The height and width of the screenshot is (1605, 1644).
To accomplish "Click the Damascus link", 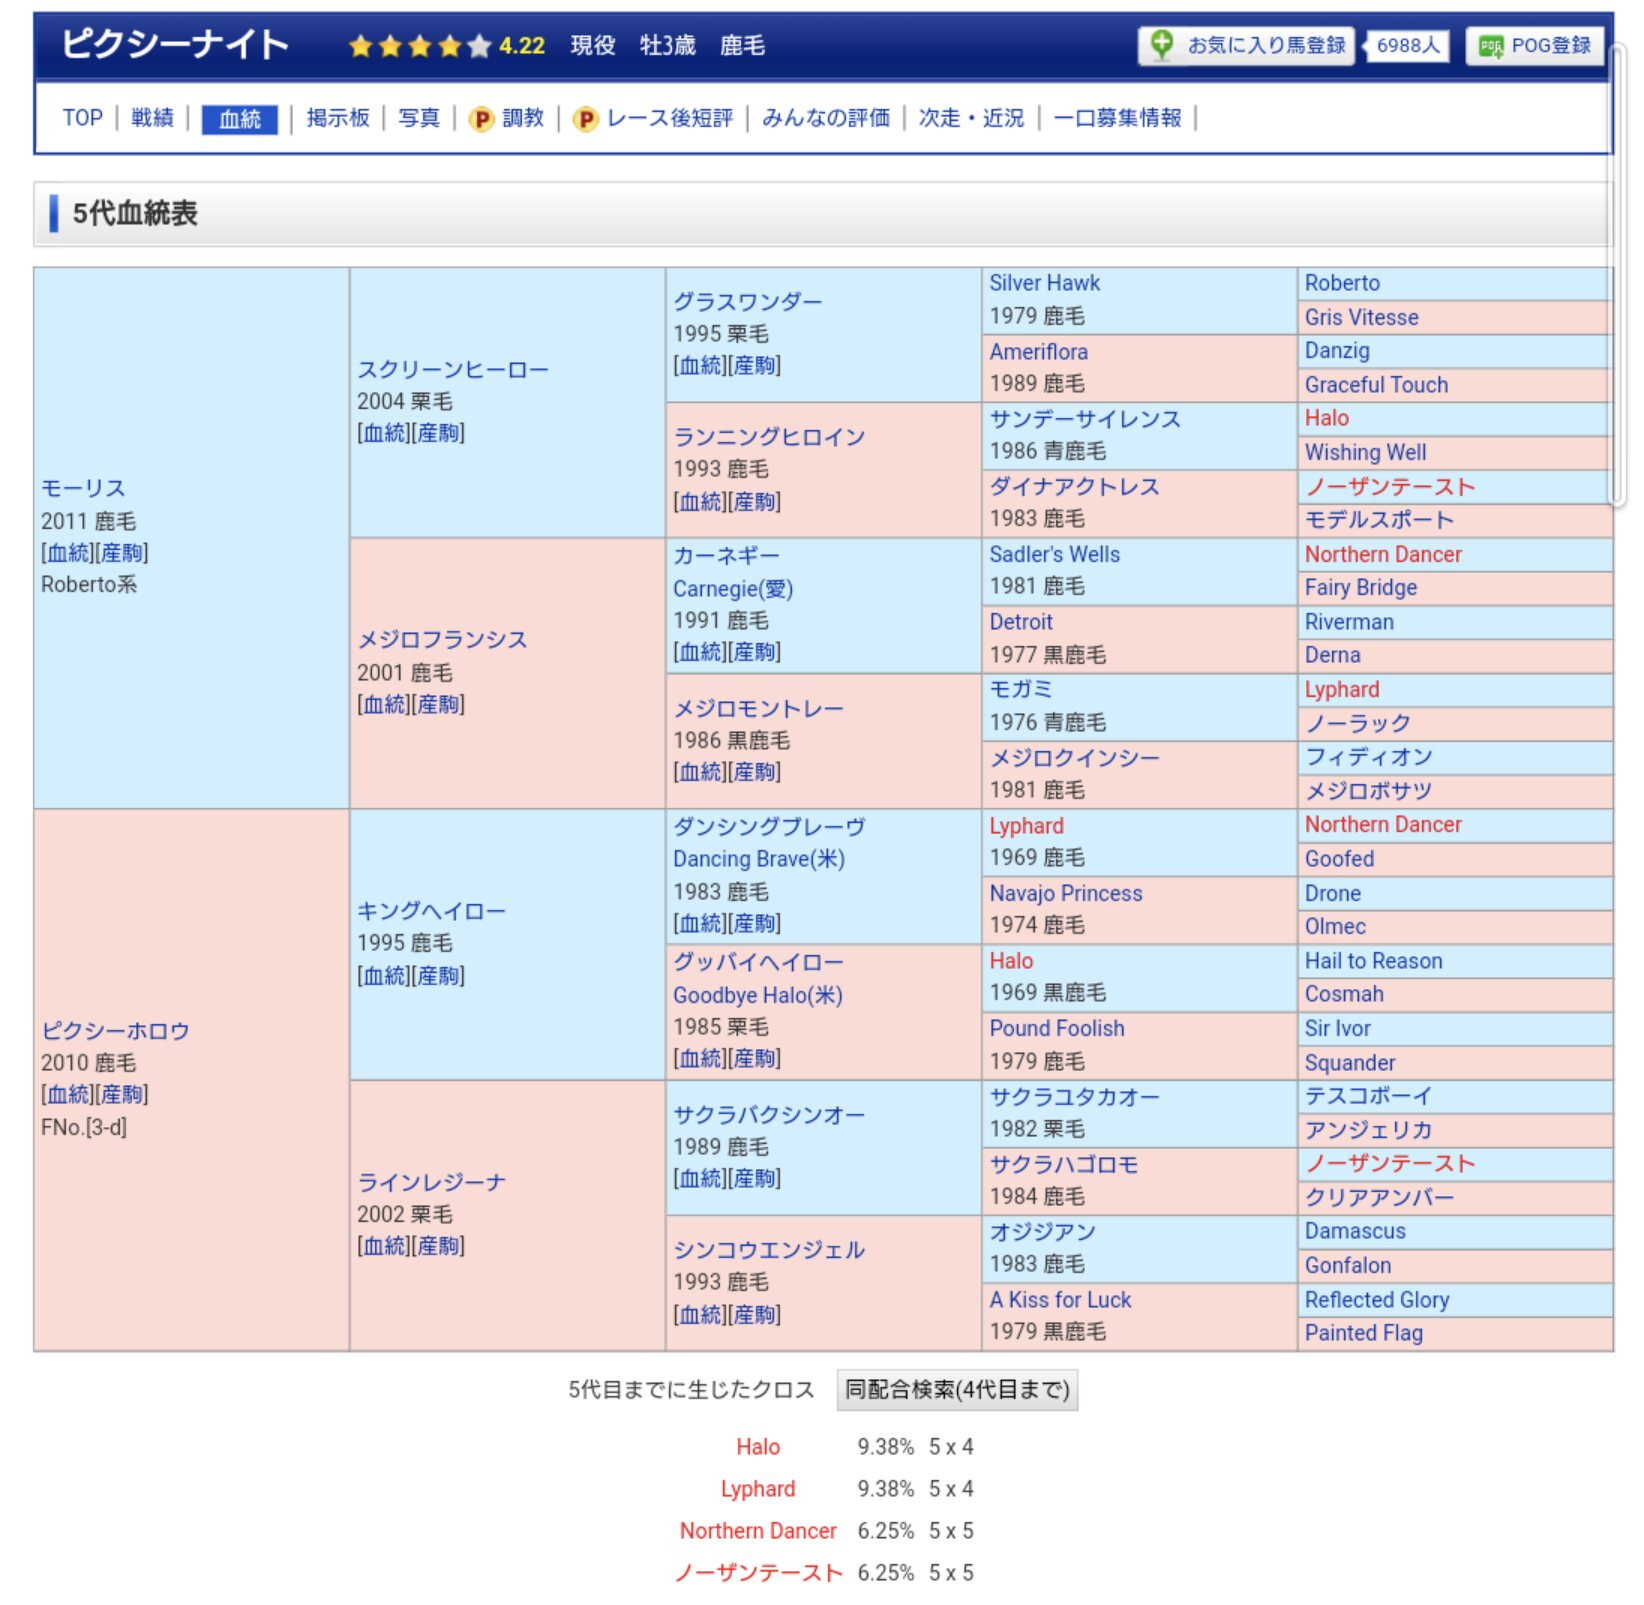I will 1355,1231.
